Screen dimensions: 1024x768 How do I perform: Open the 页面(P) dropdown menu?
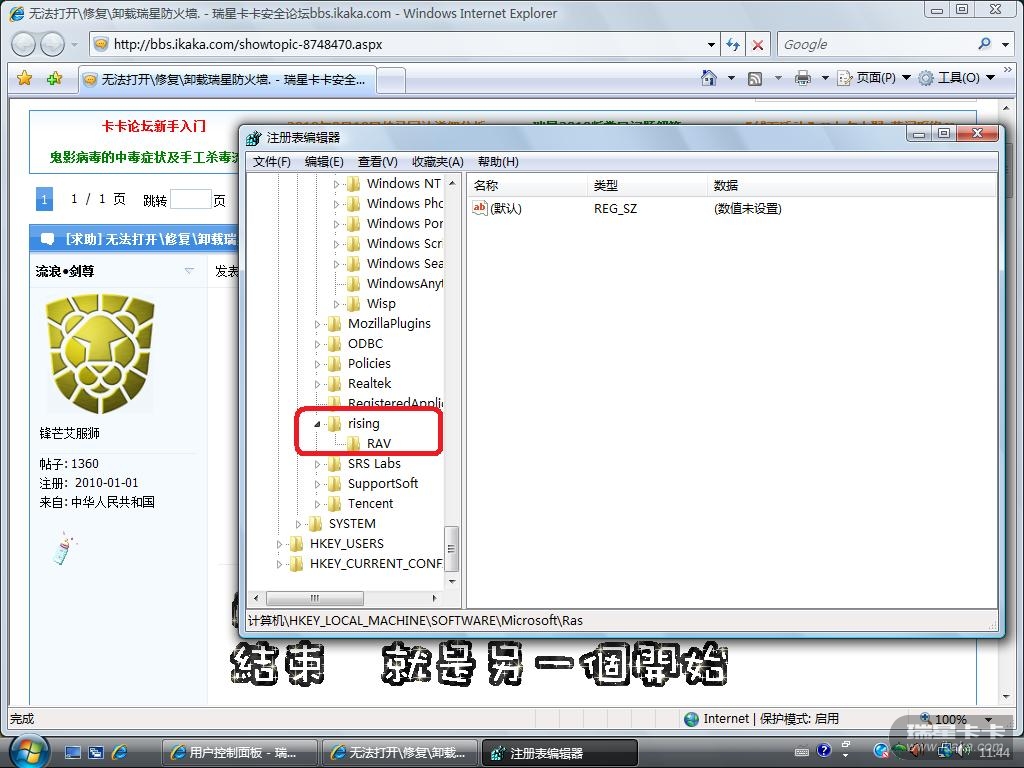pyautogui.click(x=874, y=78)
